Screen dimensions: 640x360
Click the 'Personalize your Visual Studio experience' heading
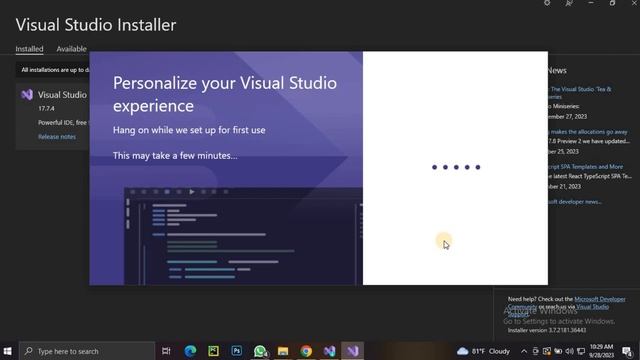(225, 94)
